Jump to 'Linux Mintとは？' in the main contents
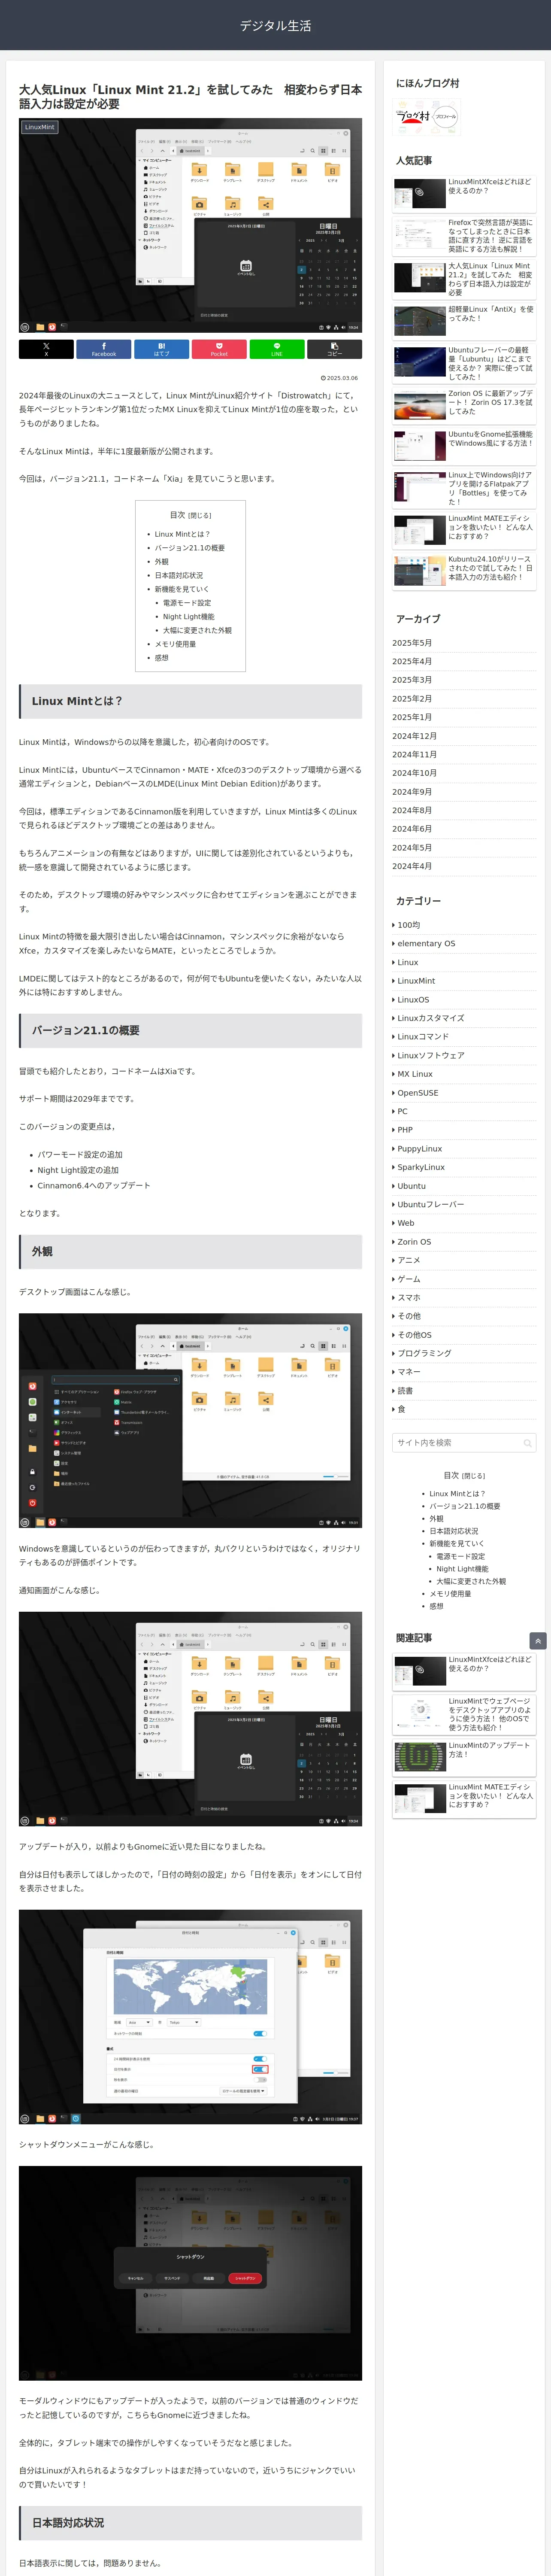Screen dimensions: 551x2576 182,534
